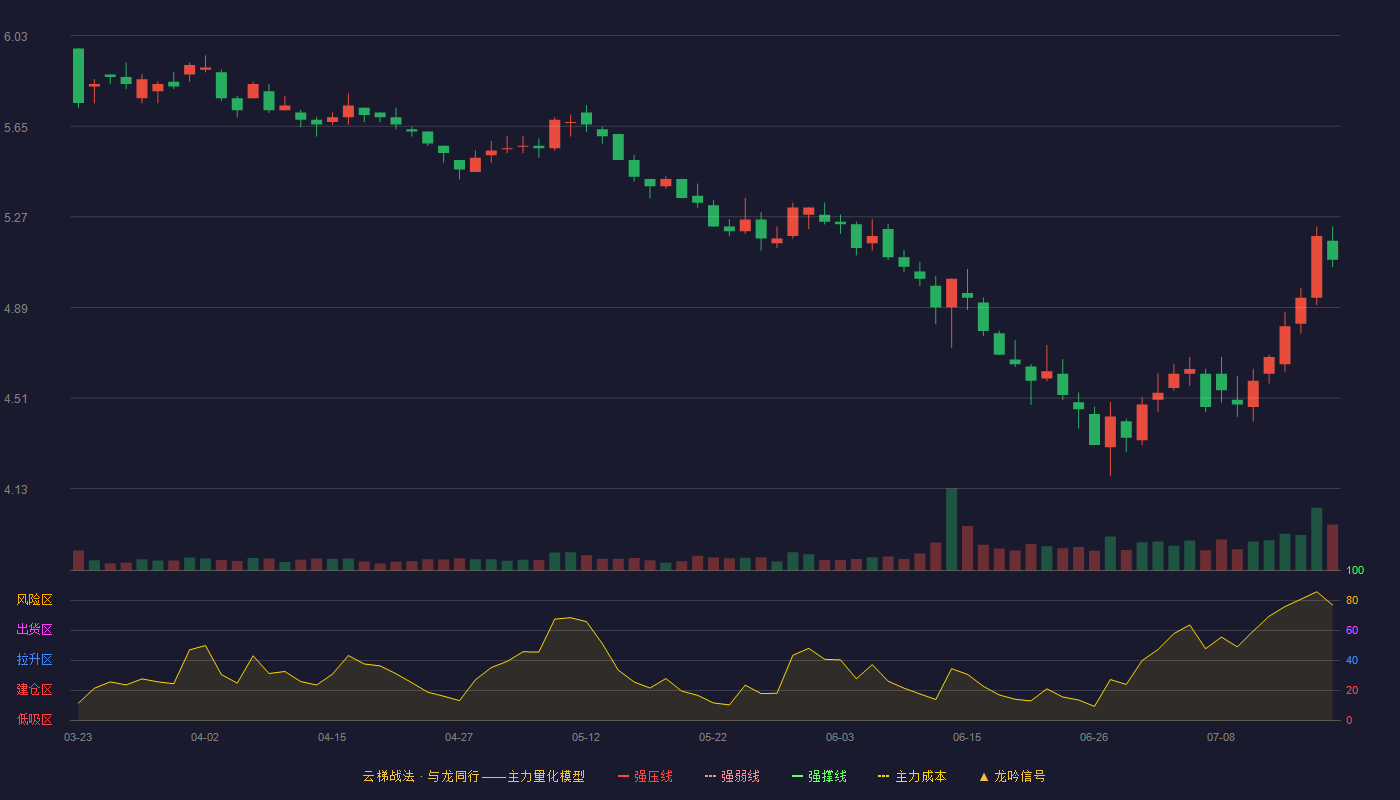Click the 风险区 zone label
This screenshot has height=800, width=1400.
tap(34, 600)
